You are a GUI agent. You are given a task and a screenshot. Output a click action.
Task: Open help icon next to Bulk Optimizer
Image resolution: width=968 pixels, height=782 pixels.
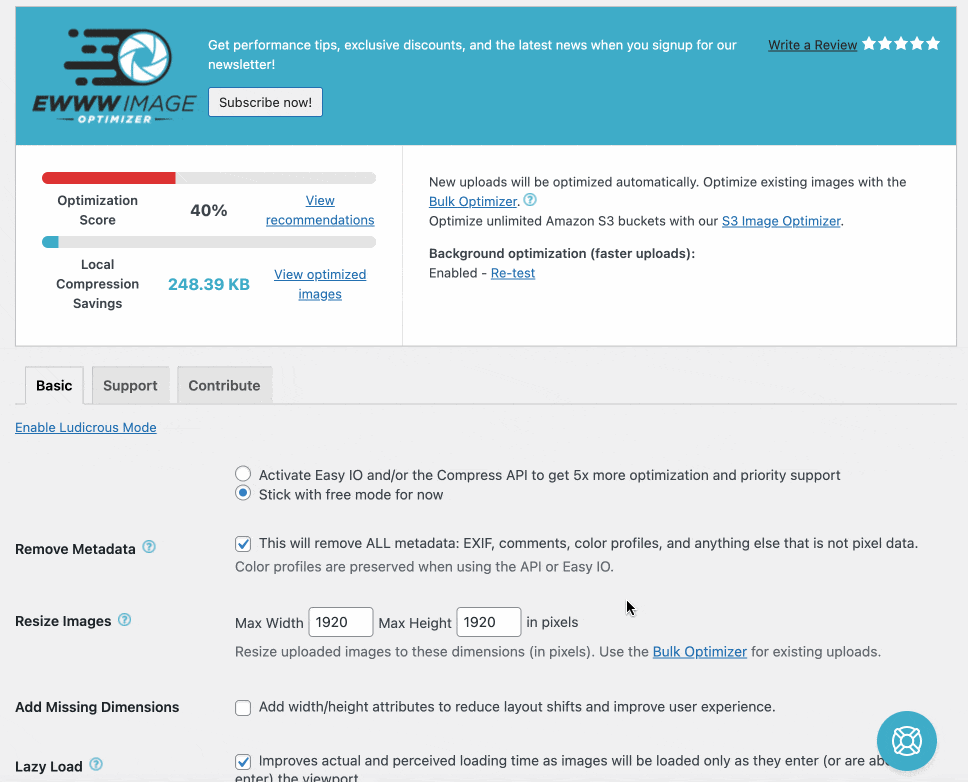point(530,200)
